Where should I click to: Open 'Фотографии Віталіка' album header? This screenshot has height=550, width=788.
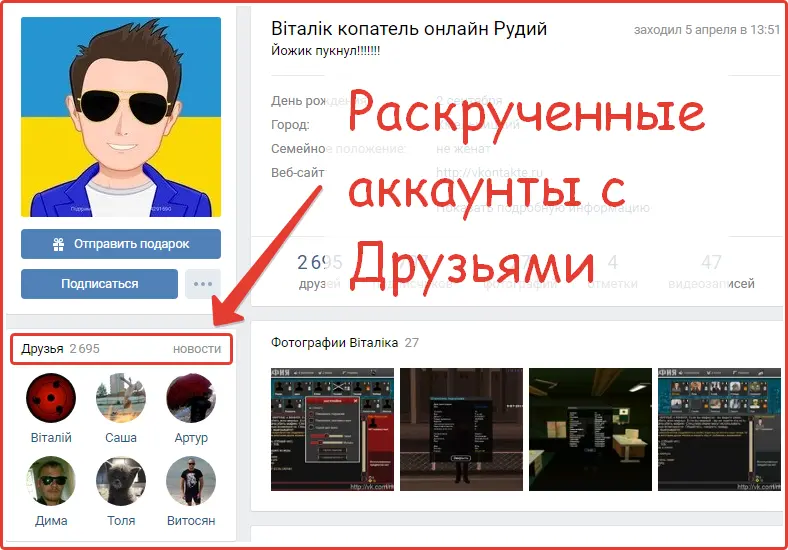(x=345, y=343)
